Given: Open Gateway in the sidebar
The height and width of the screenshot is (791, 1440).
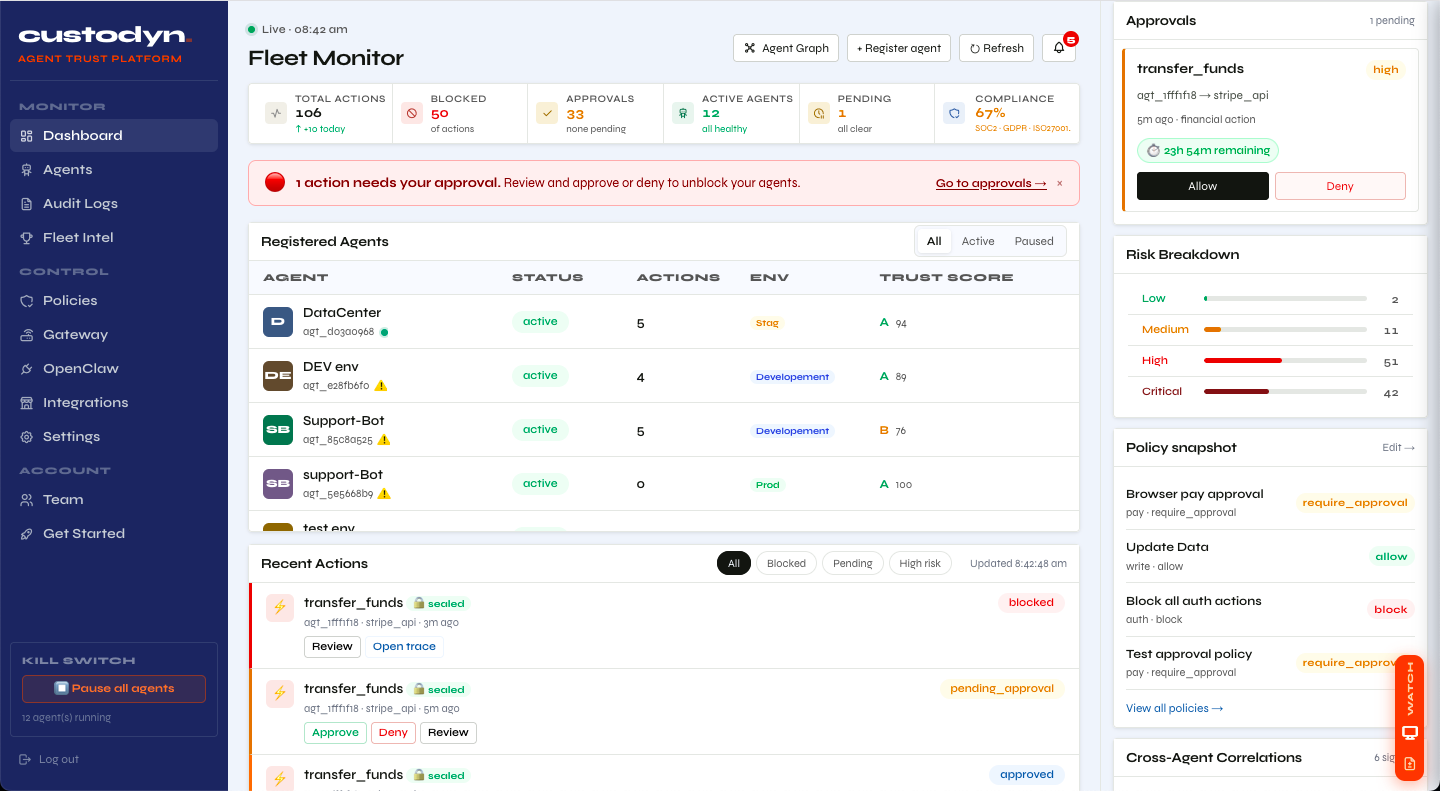Looking at the screenshot, I should coord(114,335).
